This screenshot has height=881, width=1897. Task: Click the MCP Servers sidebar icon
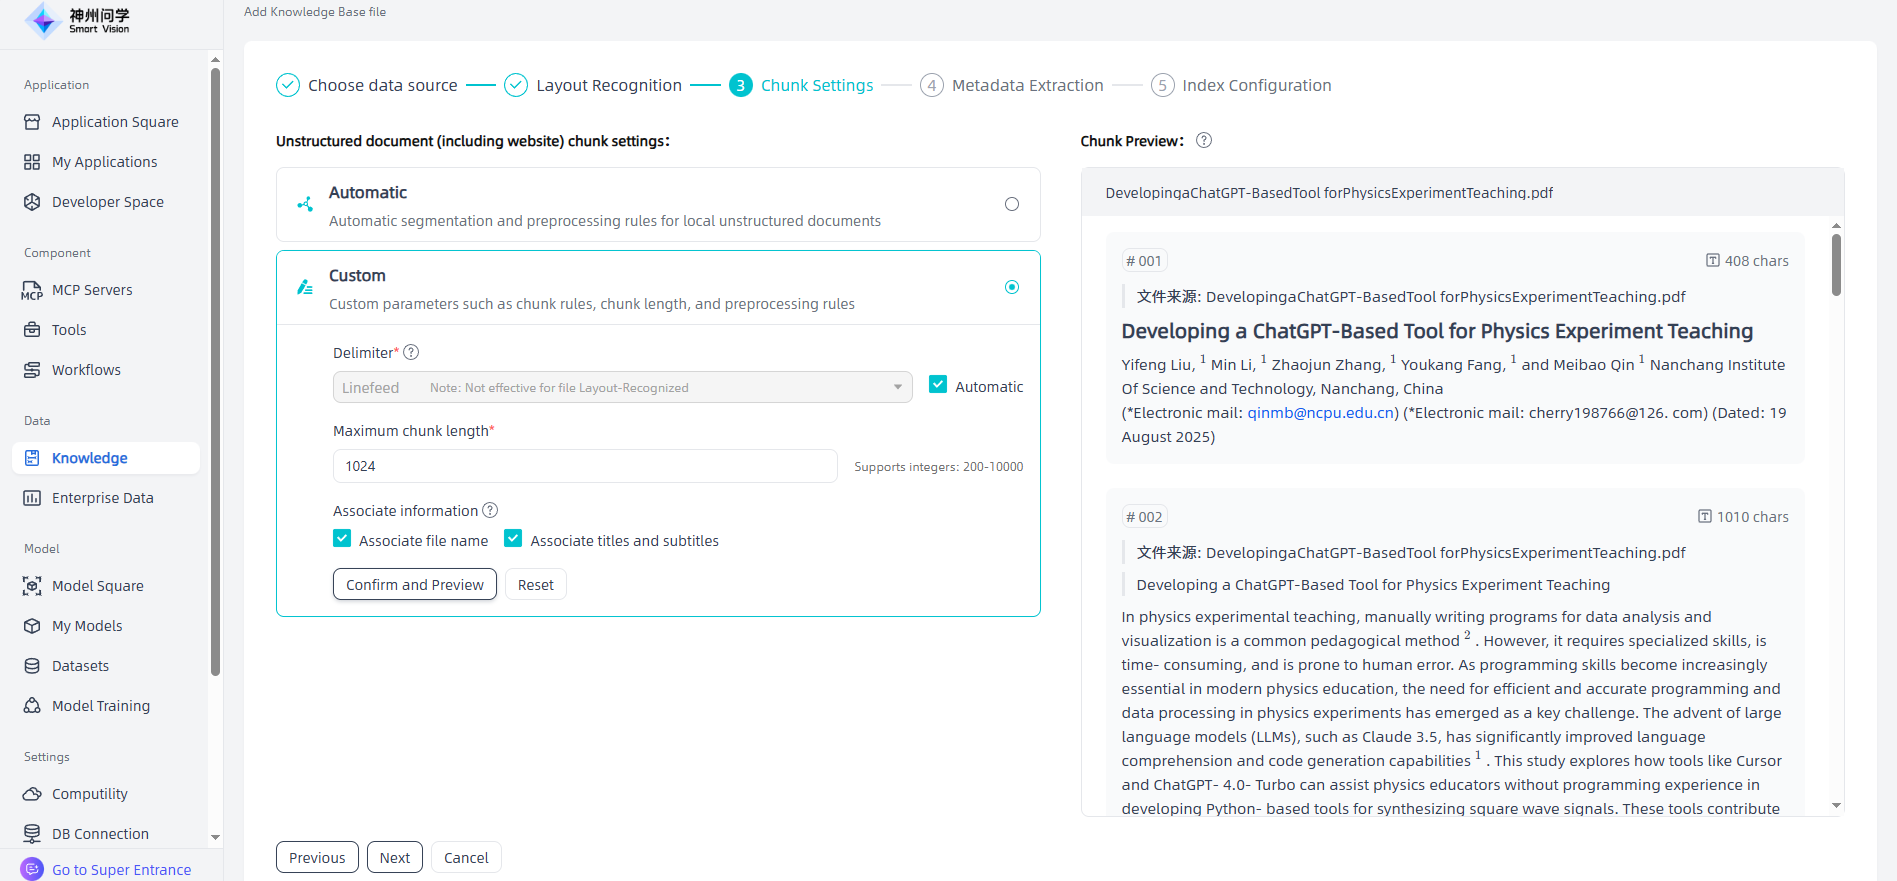32,290
